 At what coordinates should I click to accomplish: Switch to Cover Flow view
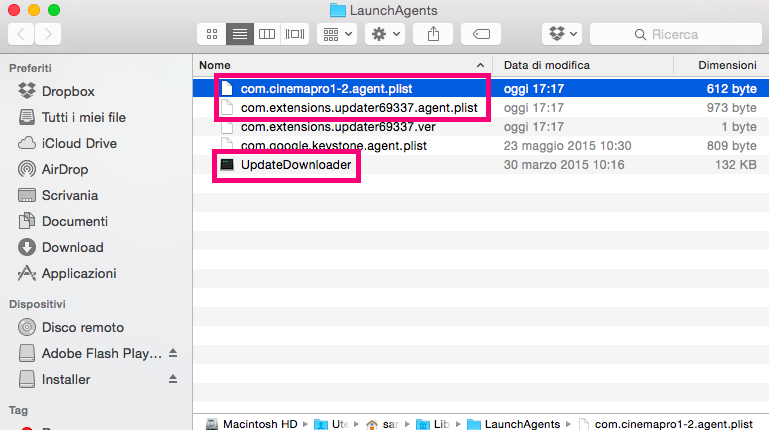click(295, 34)
